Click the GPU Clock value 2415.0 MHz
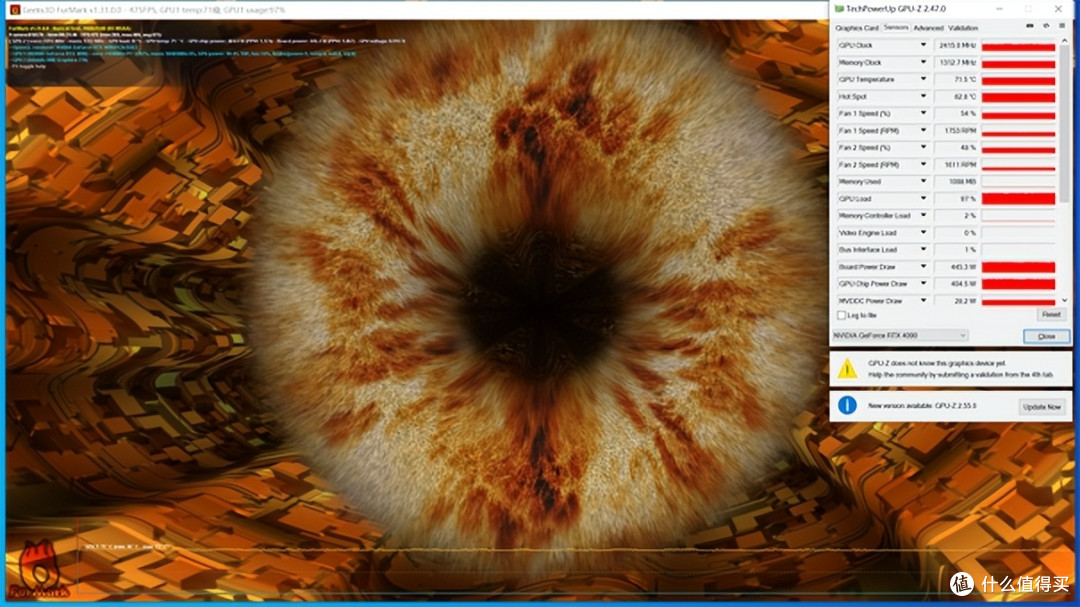 [x=957, y=45]
